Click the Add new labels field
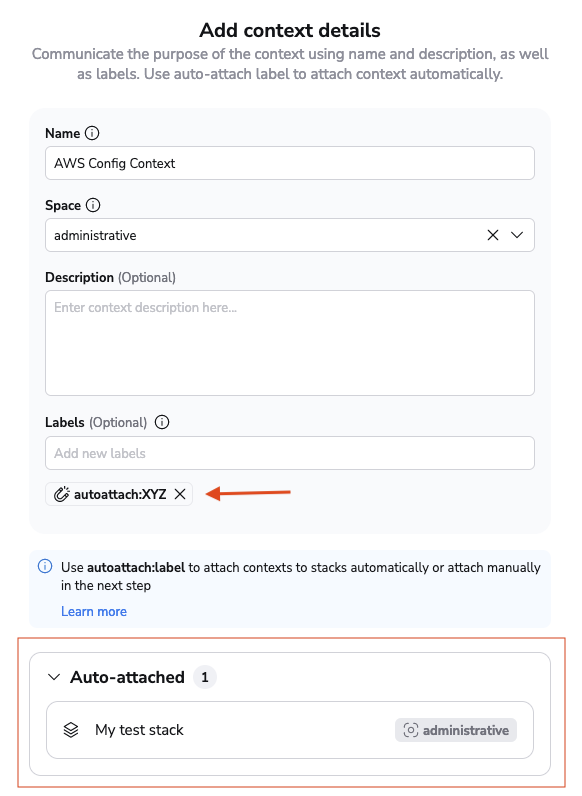This screenshot has height=796, width=582. [290, 453]
